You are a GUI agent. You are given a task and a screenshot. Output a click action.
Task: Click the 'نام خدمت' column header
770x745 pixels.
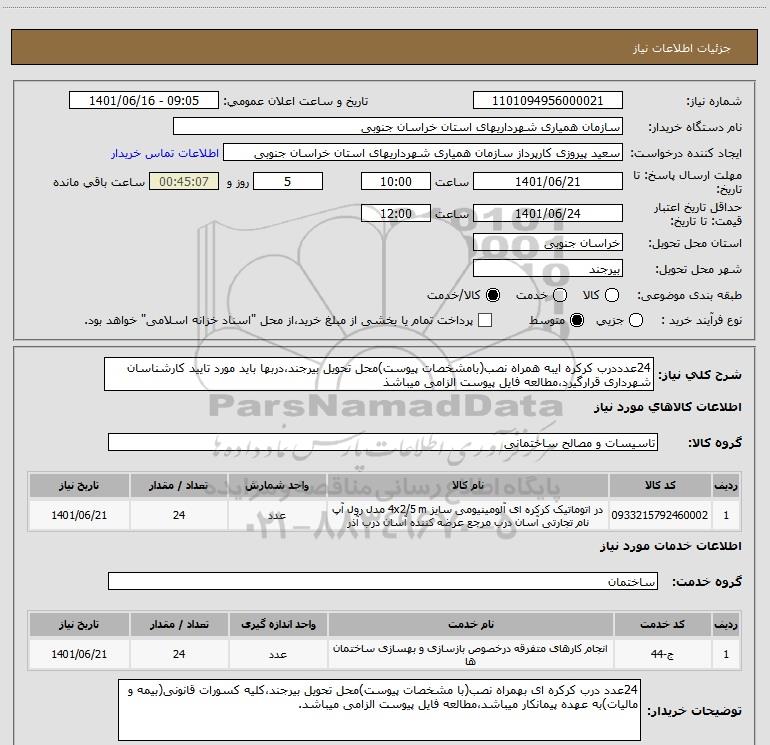[x=470, y=624]
